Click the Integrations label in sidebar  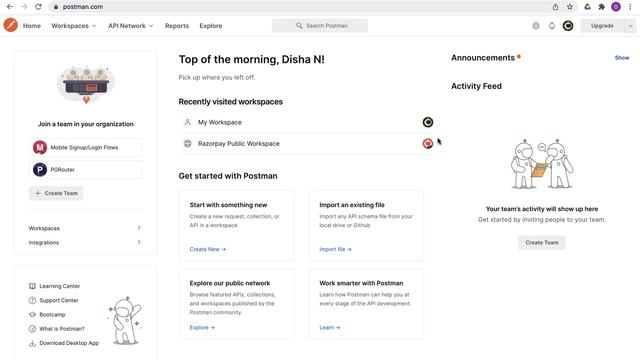44,242
